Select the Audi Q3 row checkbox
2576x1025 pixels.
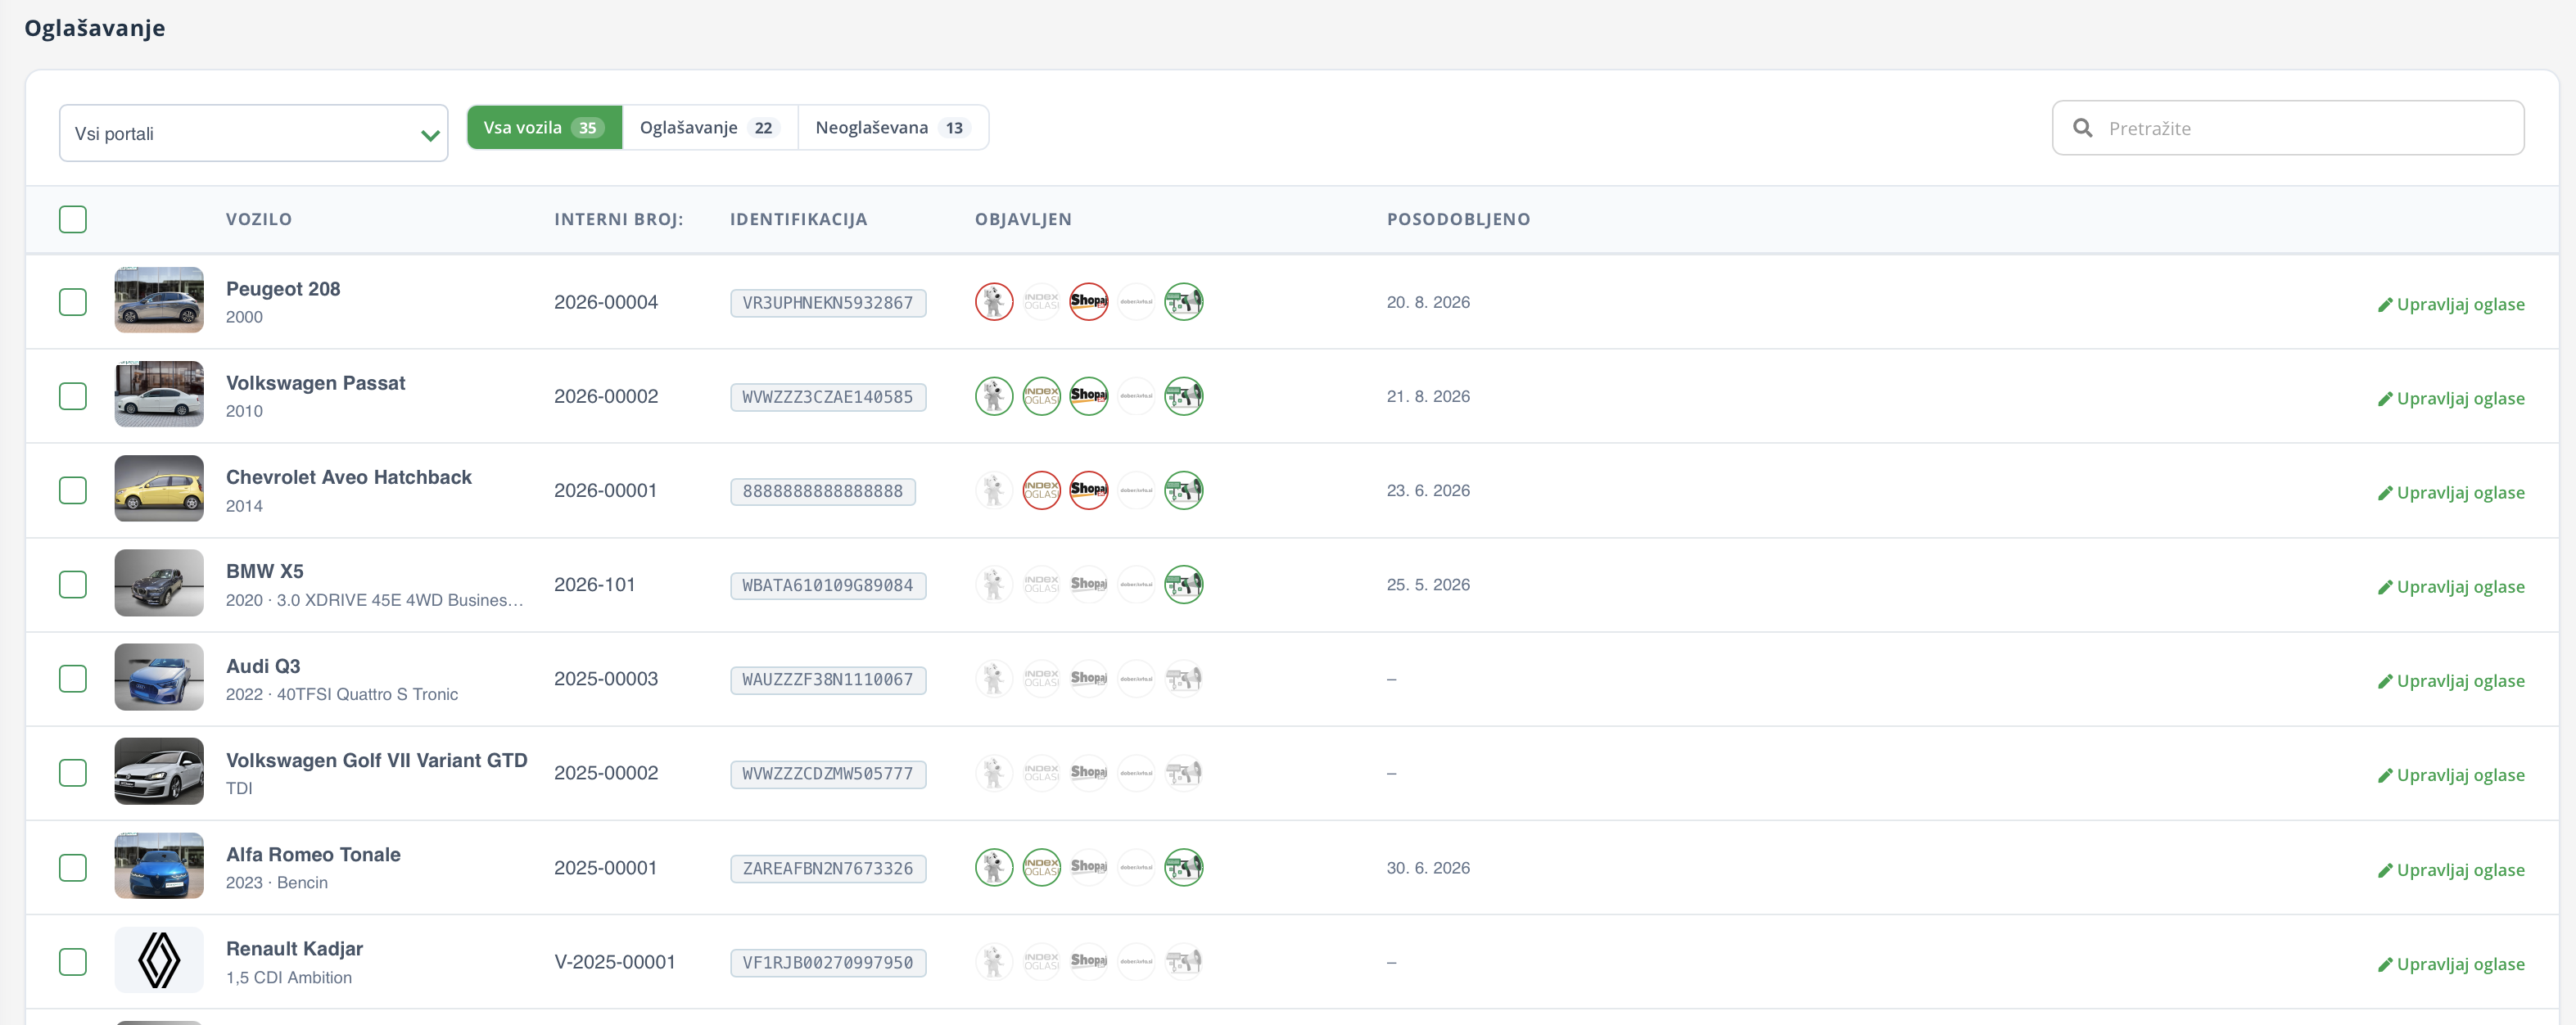tap(73, 679)
